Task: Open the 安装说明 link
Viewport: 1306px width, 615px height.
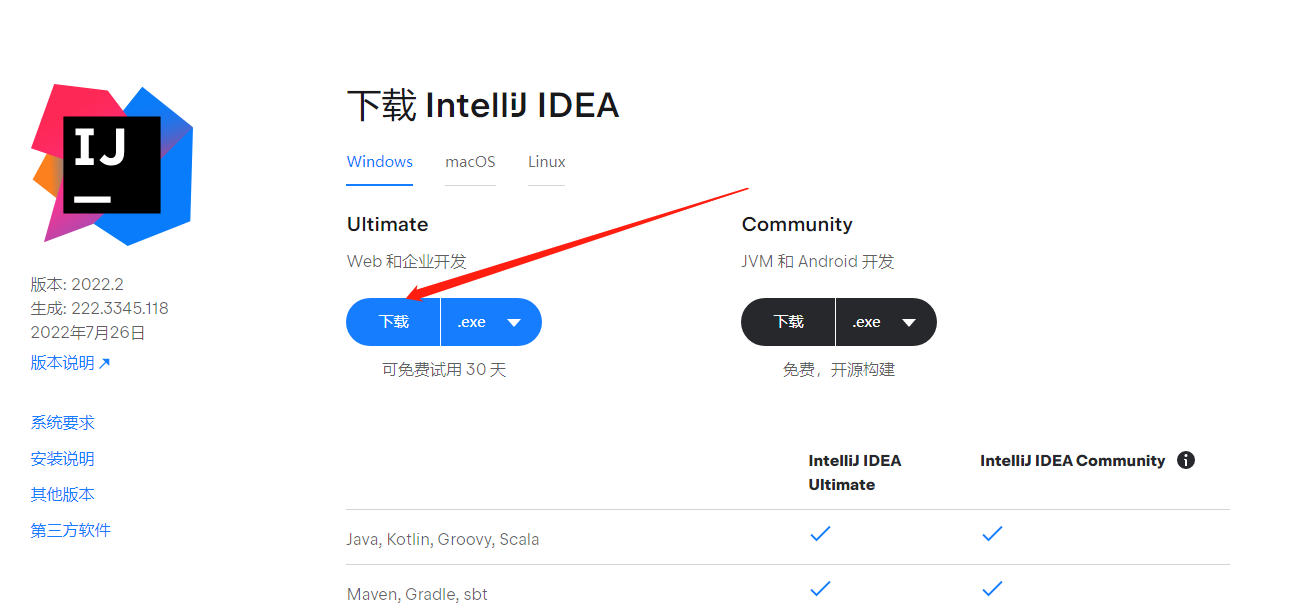Action: [x=63, y=459]
